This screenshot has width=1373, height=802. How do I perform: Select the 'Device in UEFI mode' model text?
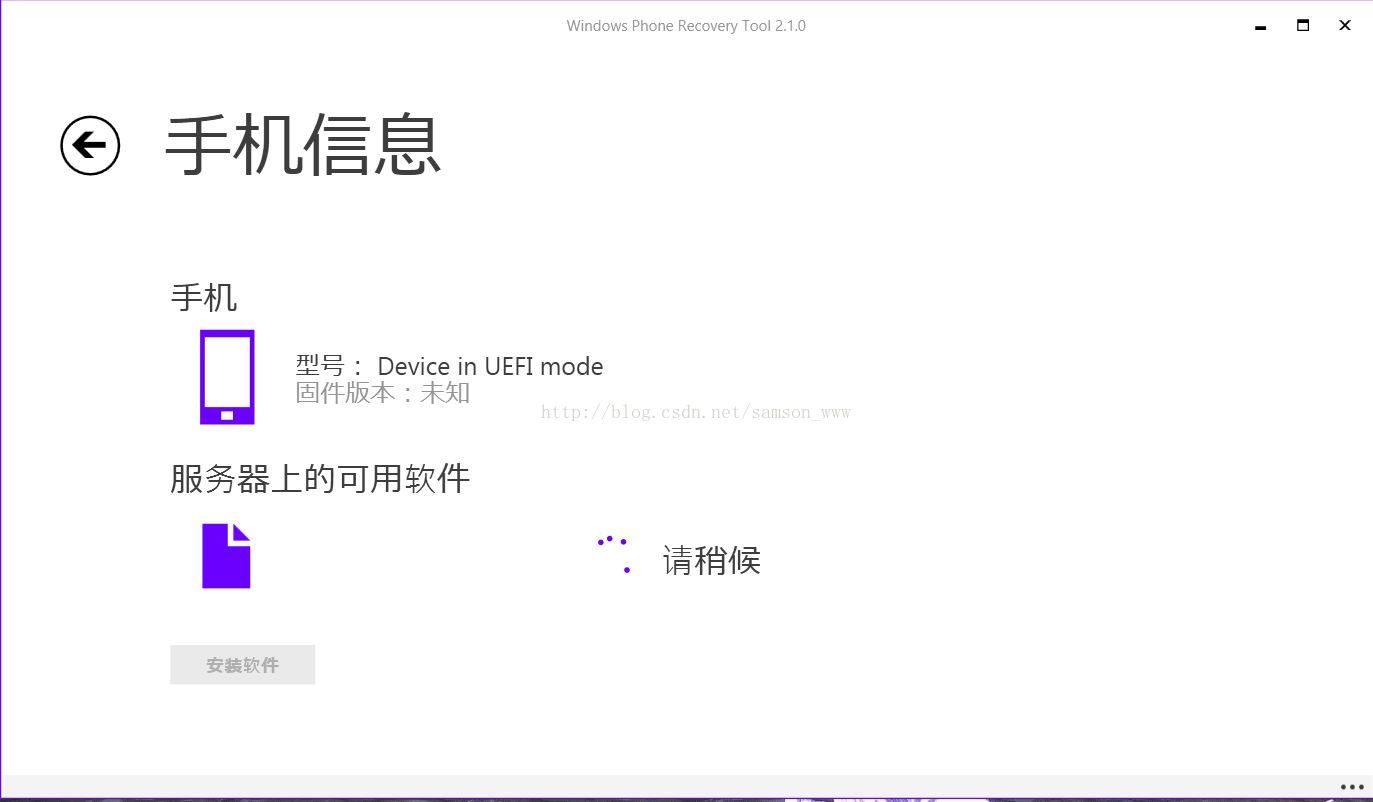[x=490, y=366]
